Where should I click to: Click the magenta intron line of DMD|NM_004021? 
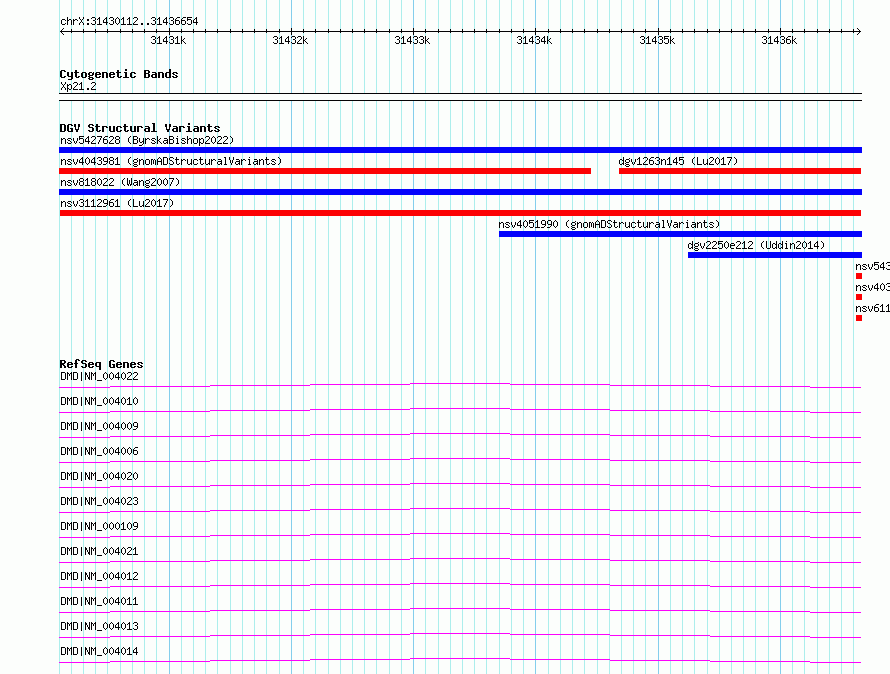tap(460, 559)
